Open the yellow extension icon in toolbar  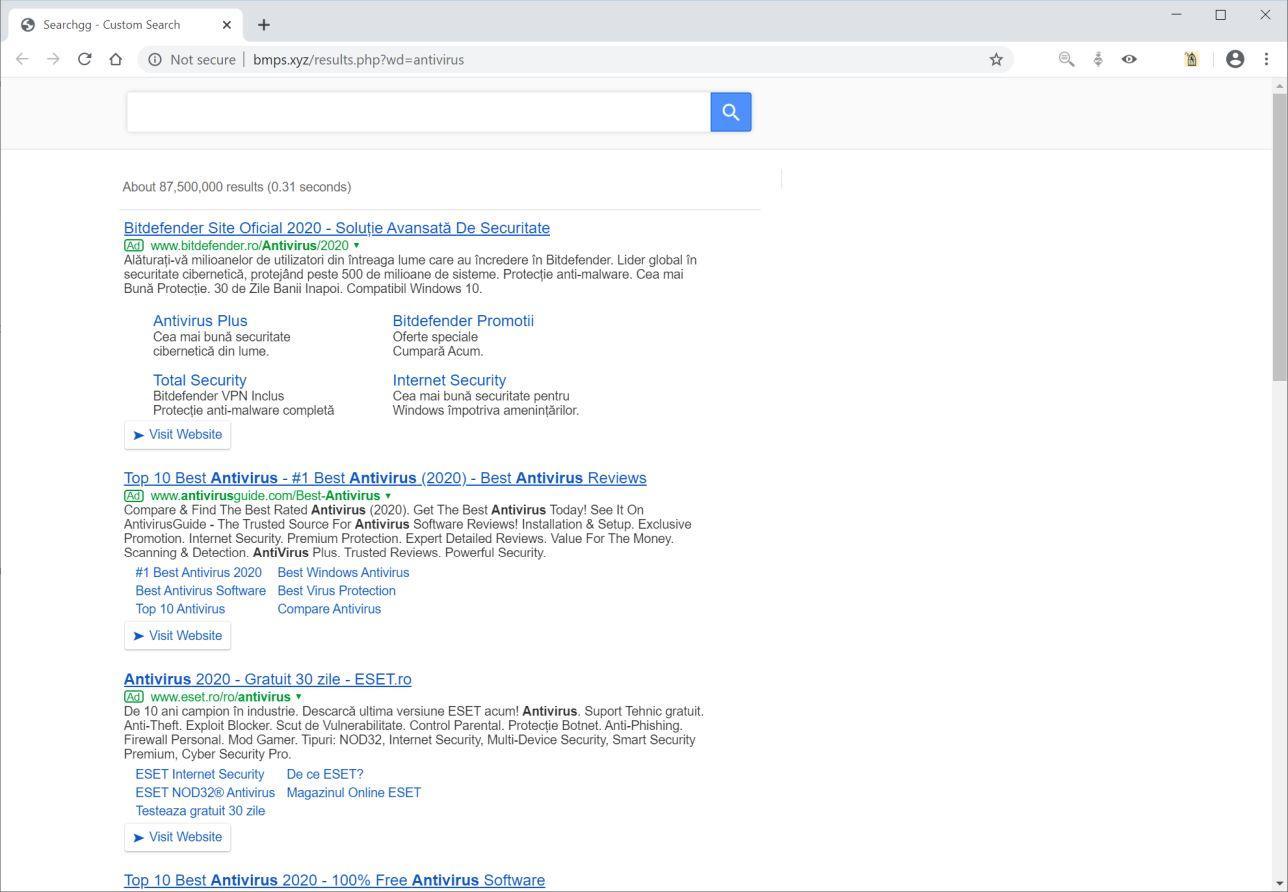pyautogui.click(x=1191, y=59)
